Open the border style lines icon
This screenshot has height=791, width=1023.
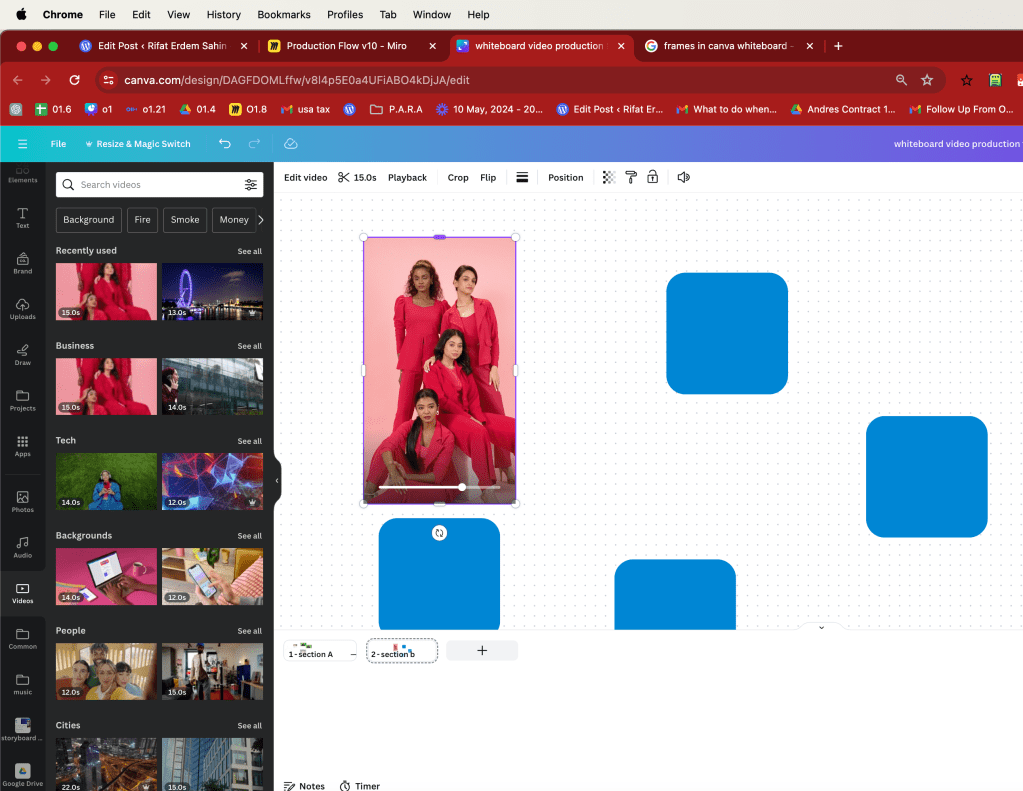point(522,178)
